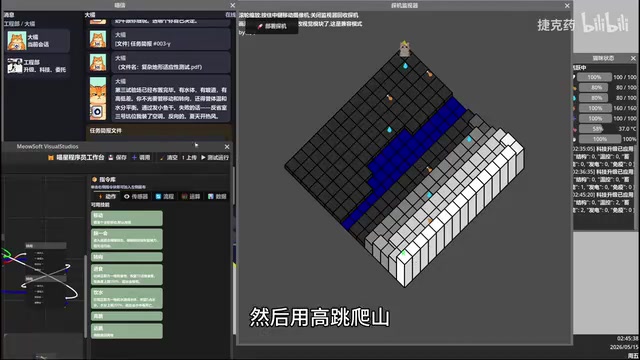Click the water droplet just below the robot cat

pos(405,66)
